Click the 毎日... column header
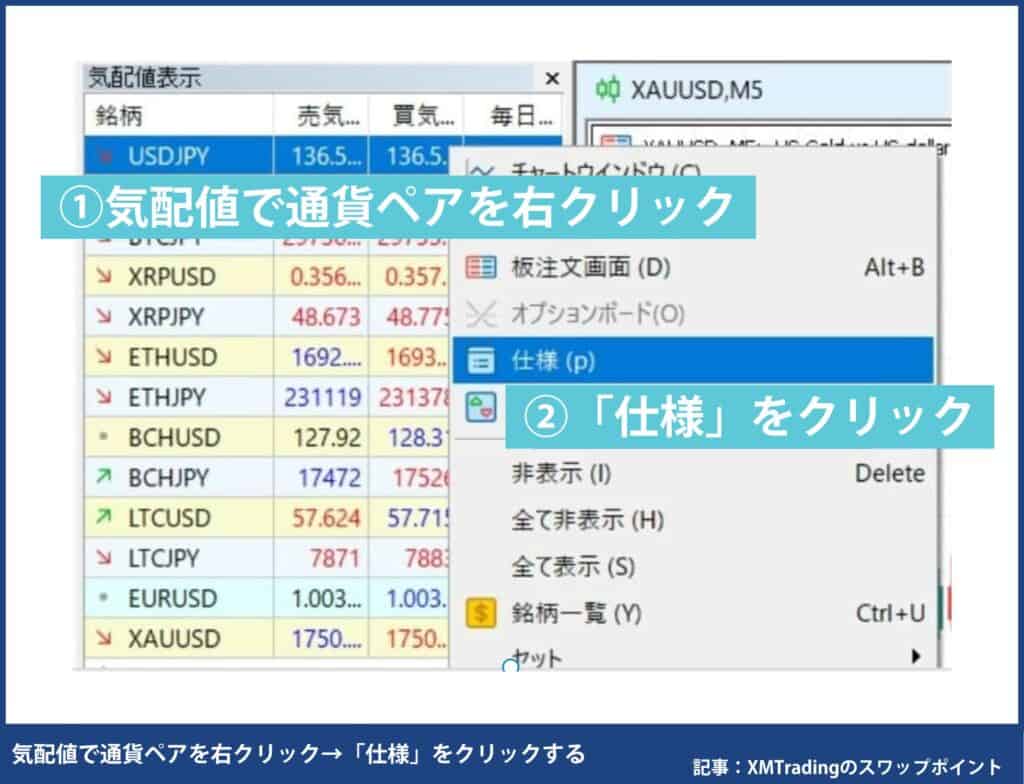Viewport: 1024px width, 784px height. click(x=513, y=116)
